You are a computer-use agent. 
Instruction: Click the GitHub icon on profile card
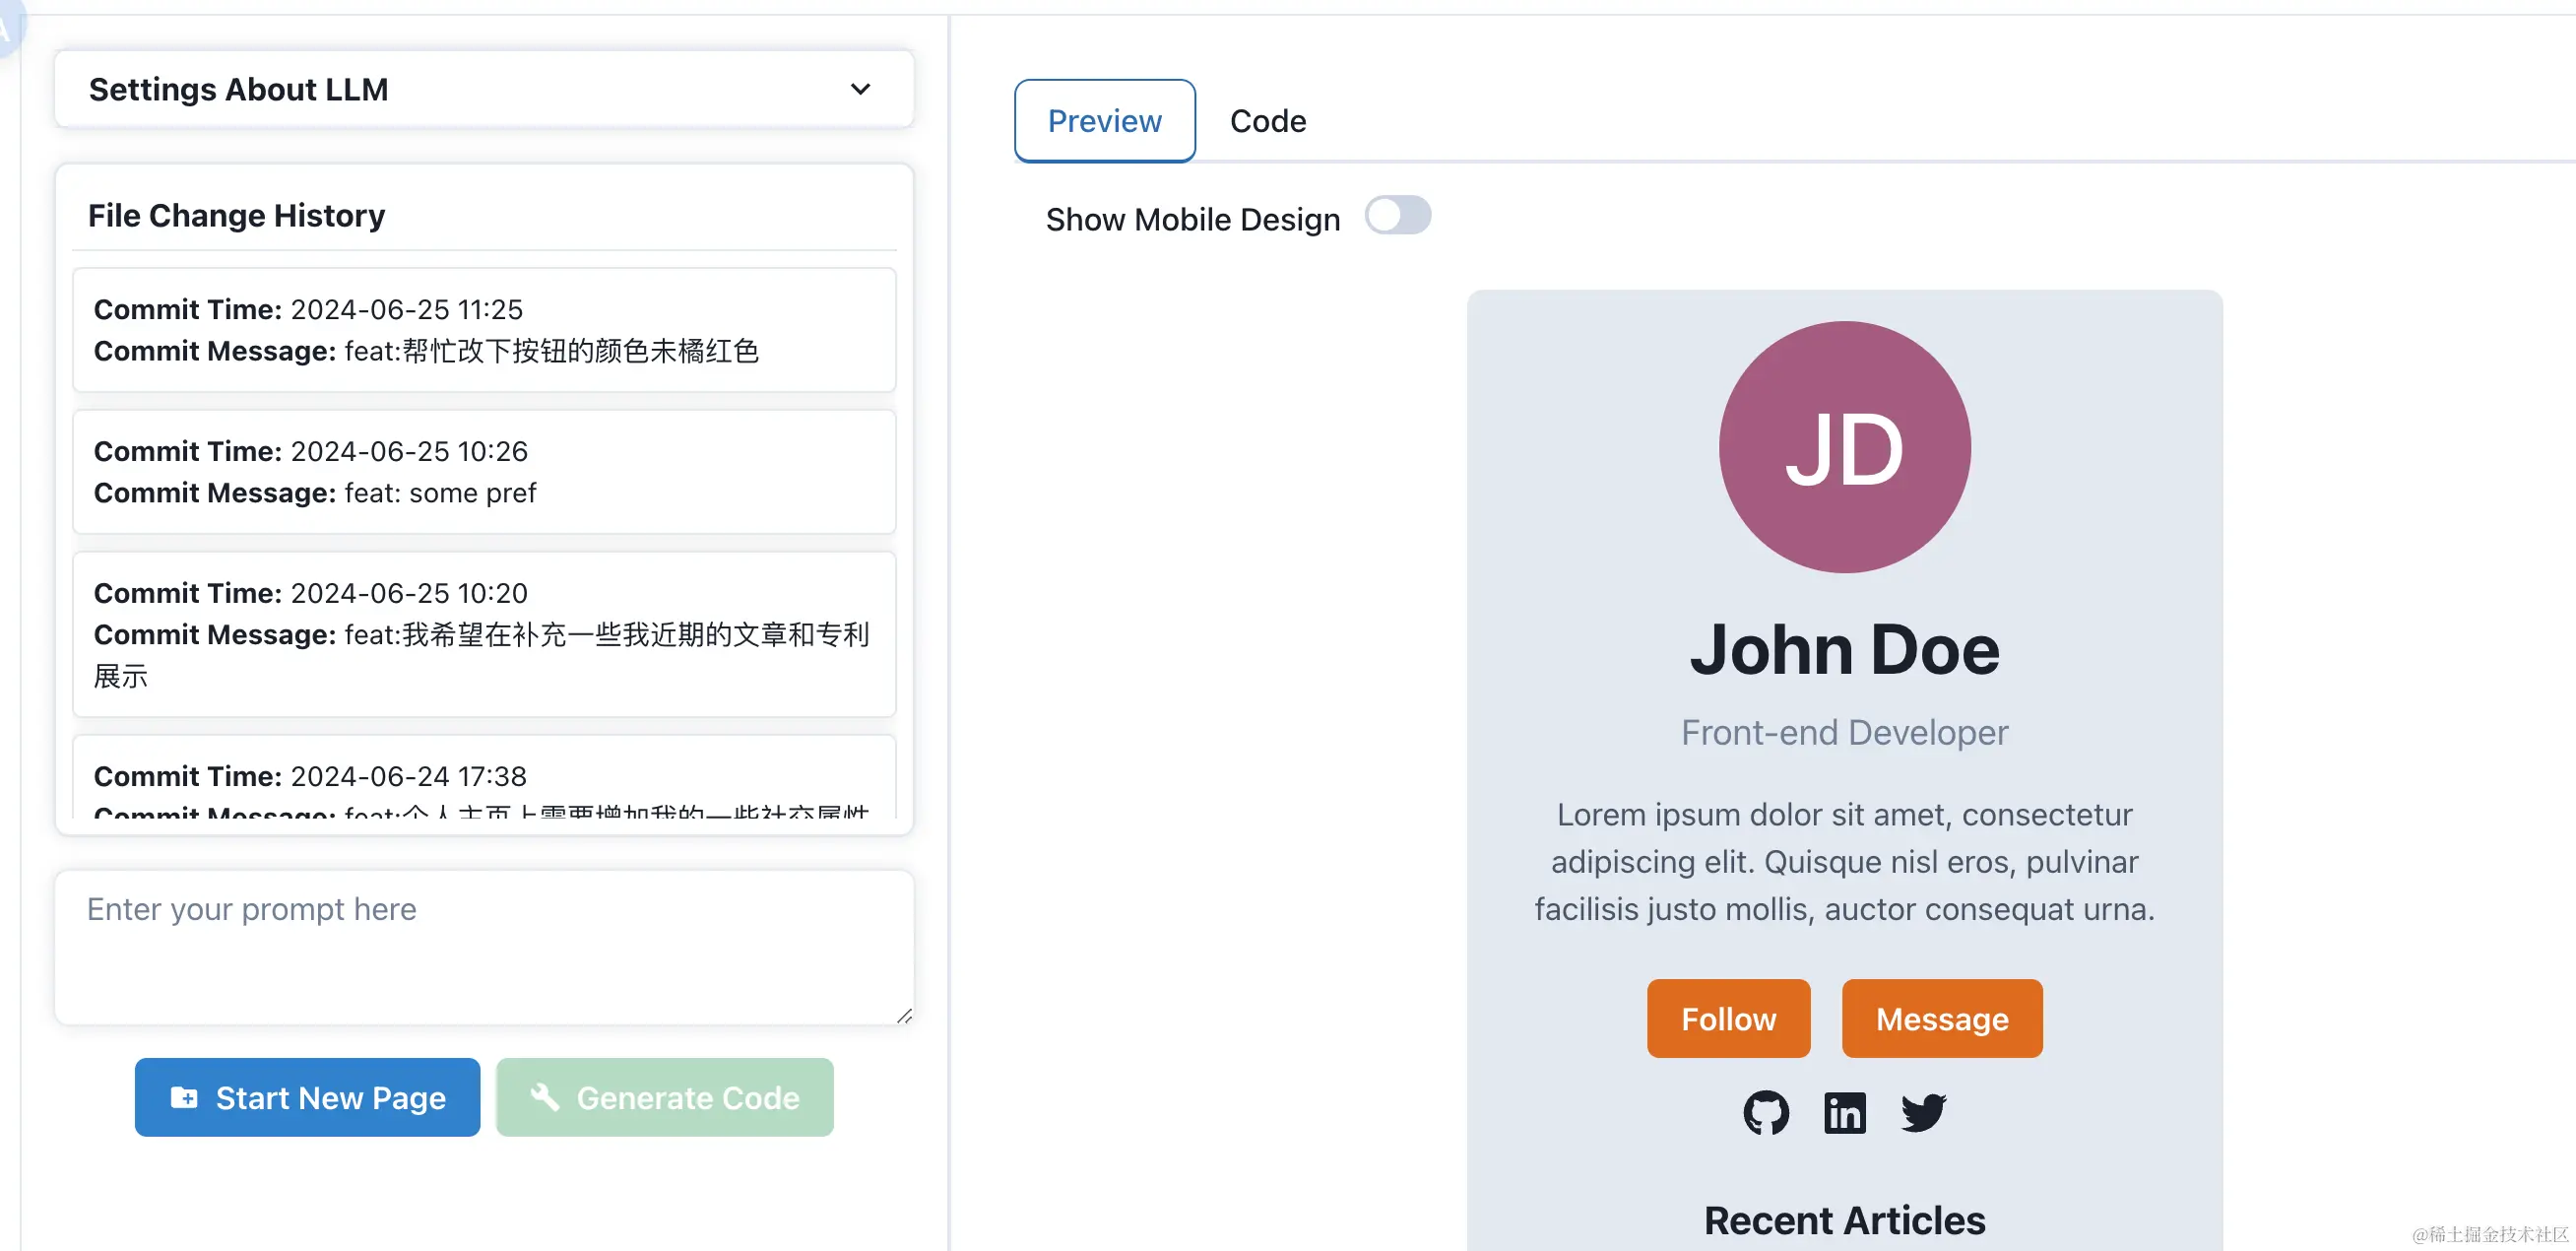(1766, 1112)
